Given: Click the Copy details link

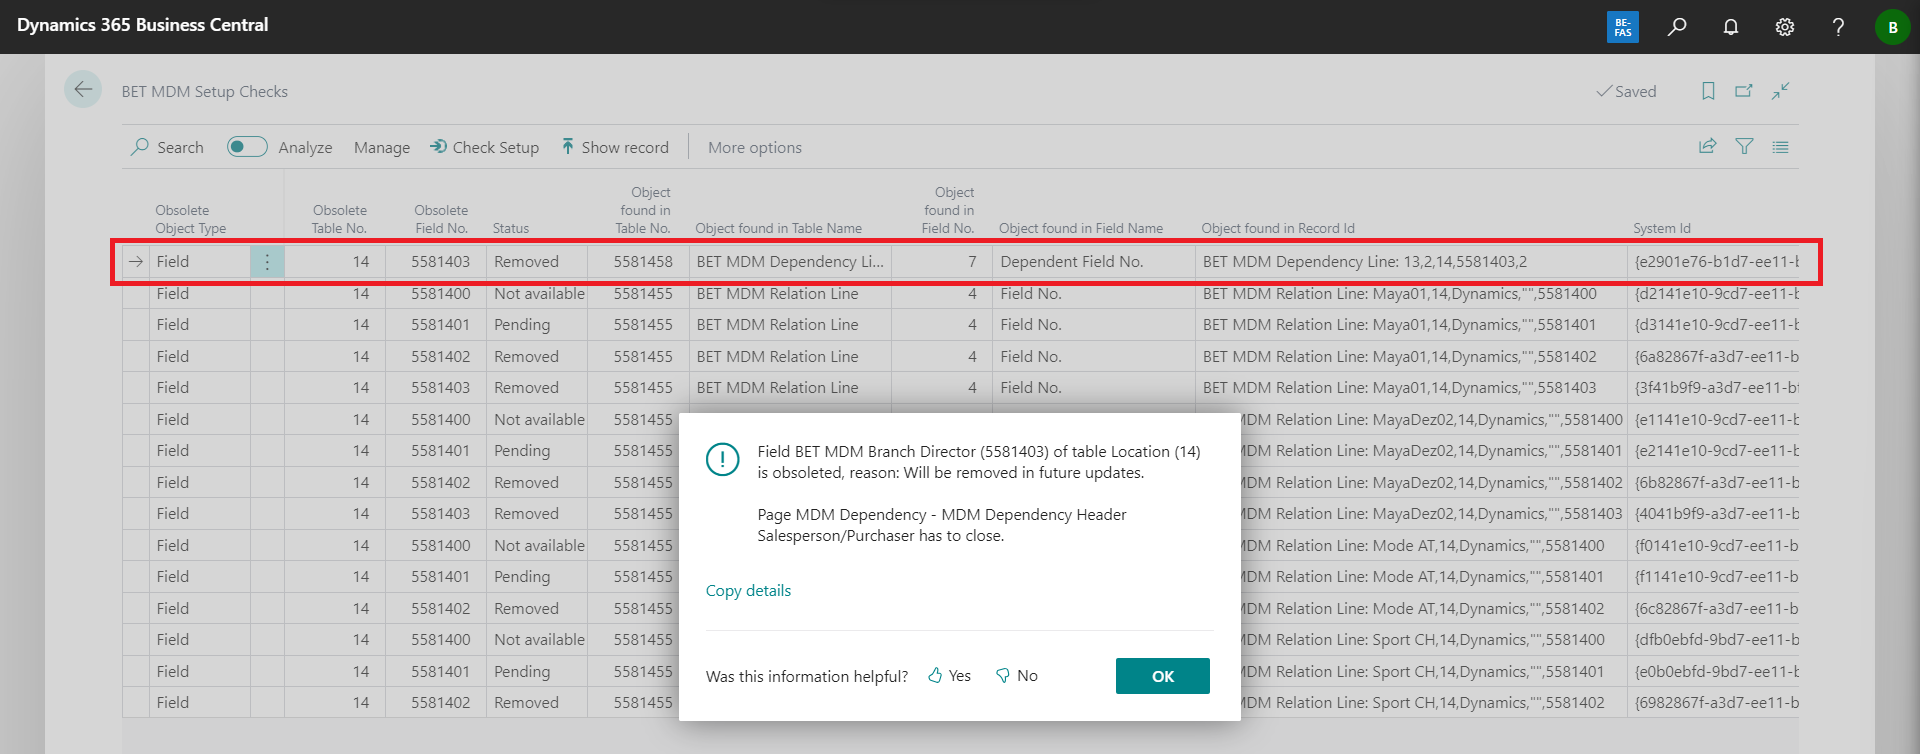Looking at the screenshot, I should [x=748, y=591].
